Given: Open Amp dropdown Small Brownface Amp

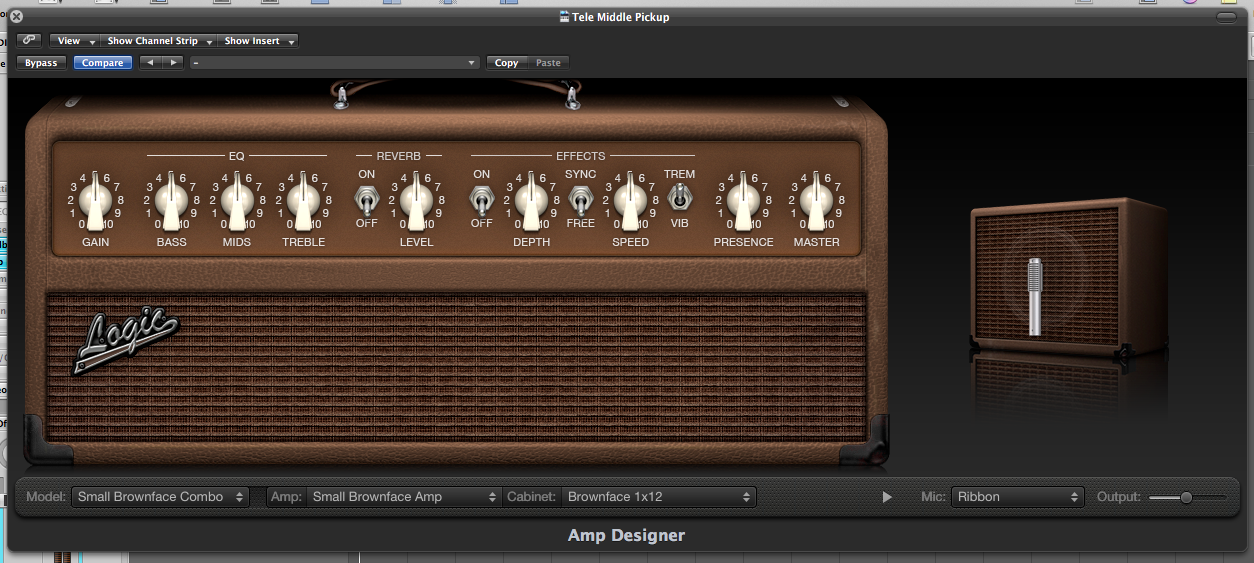Looking at the screenshot, I should point(403,496).
